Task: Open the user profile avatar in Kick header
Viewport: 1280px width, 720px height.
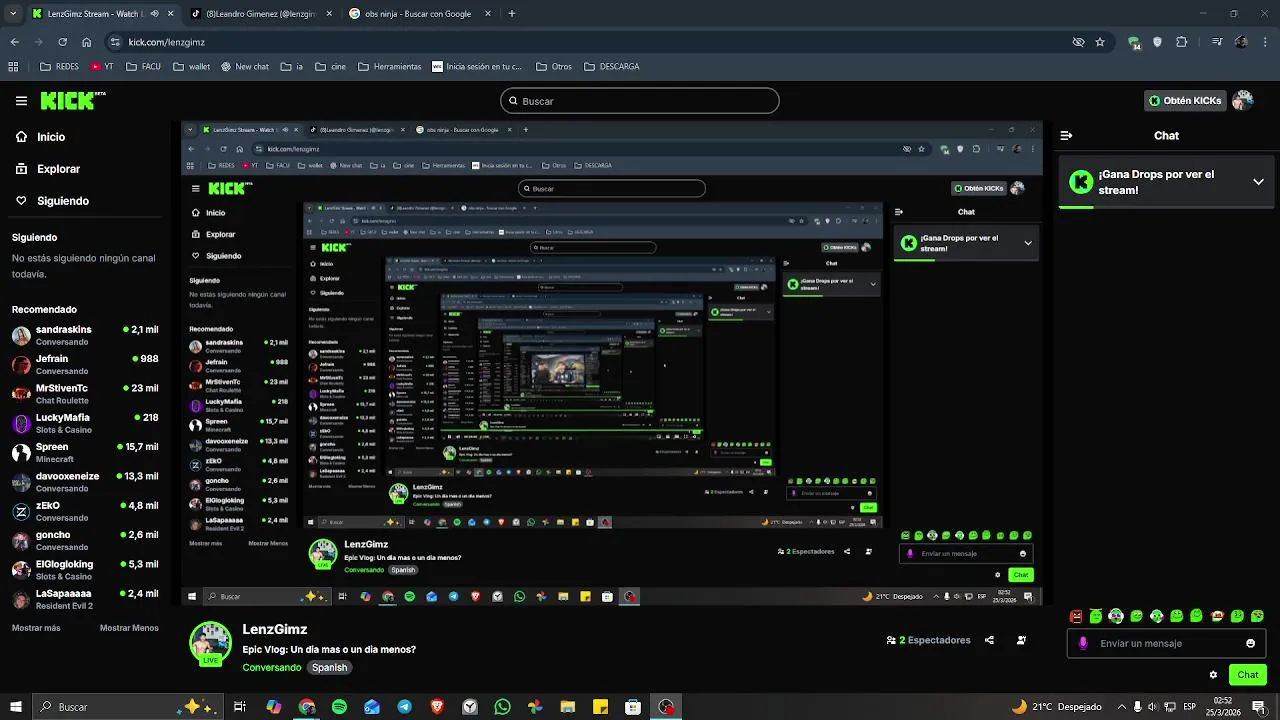Action: 1243,101
